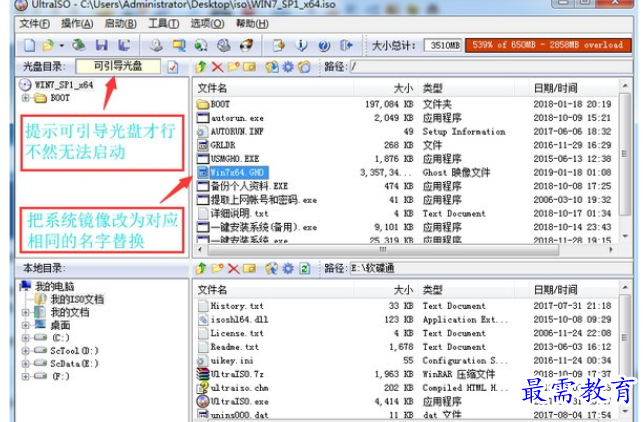Click the blue Help question mark icon

pos(324,45)
